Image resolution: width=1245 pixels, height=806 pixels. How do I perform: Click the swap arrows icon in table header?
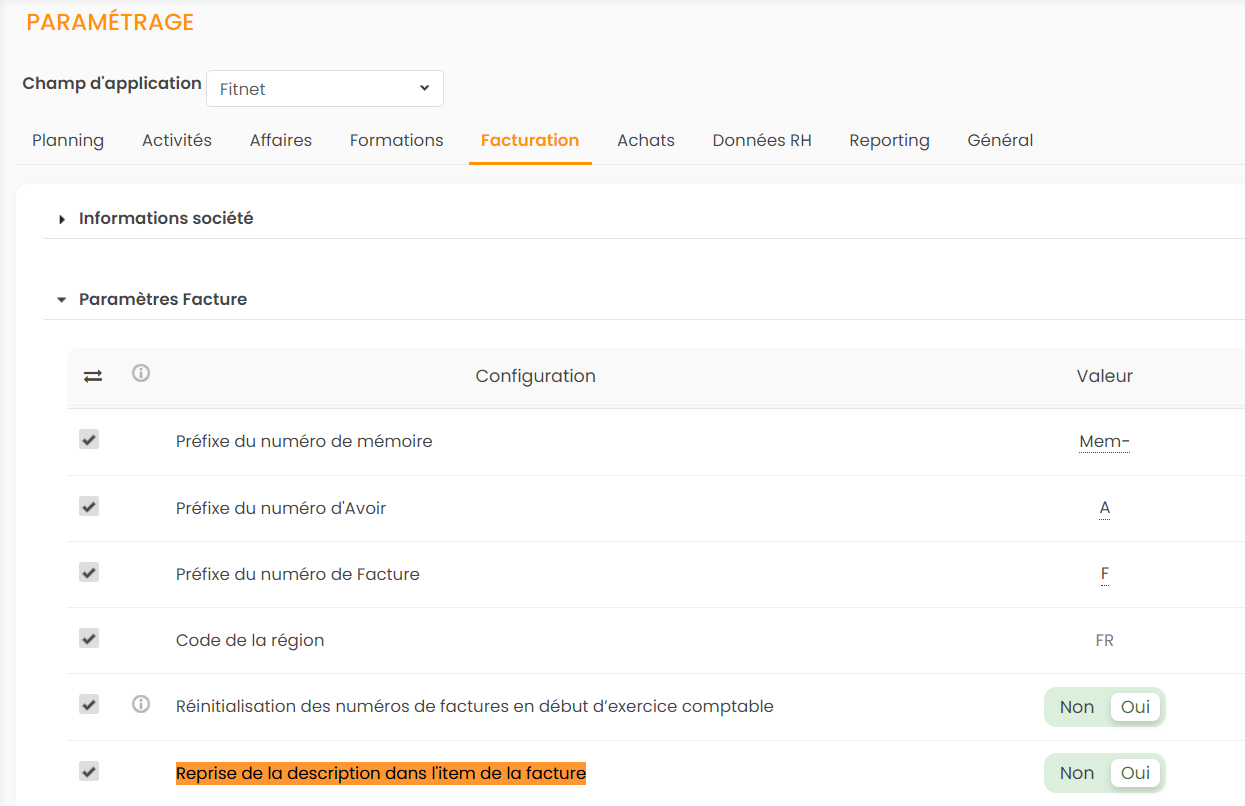point(93,376)
